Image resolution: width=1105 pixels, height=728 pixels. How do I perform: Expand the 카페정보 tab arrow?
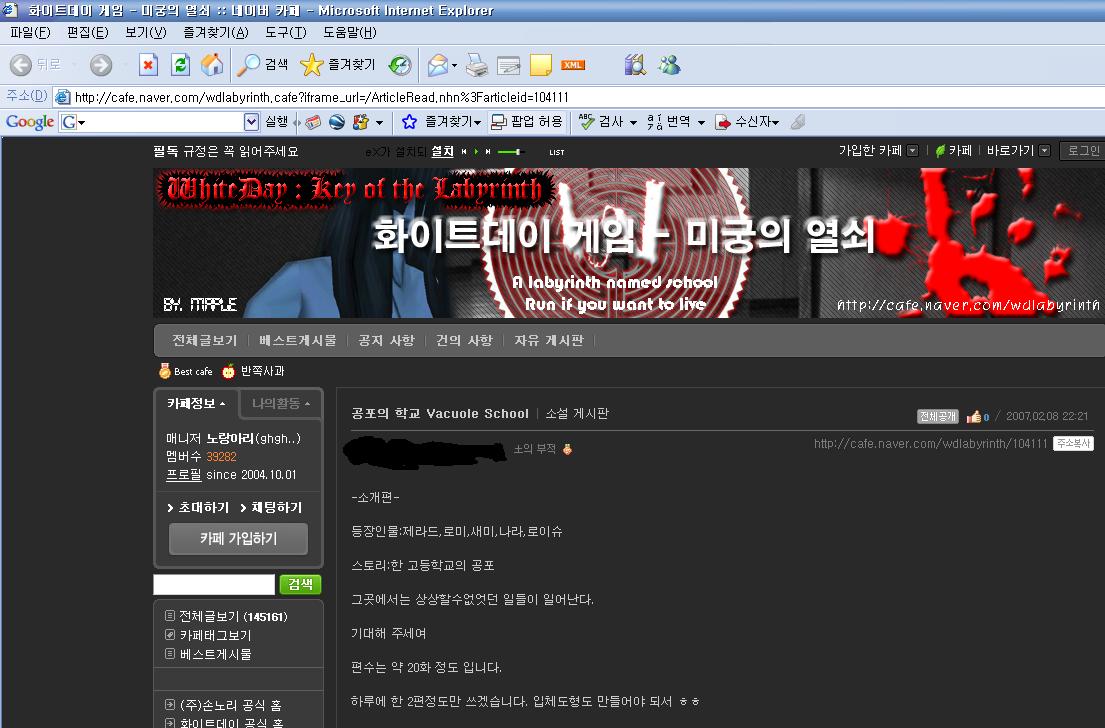pos(223,404)
